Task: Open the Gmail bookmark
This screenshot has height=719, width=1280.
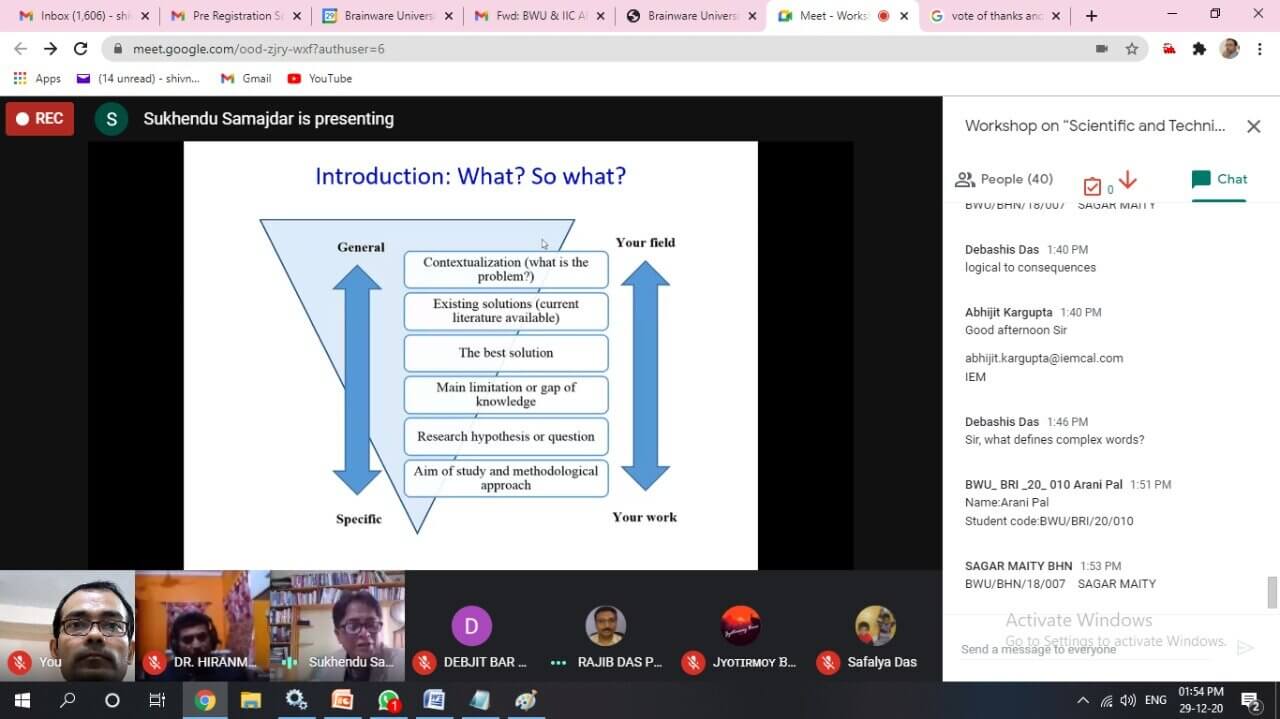Action: click(246, 78)
